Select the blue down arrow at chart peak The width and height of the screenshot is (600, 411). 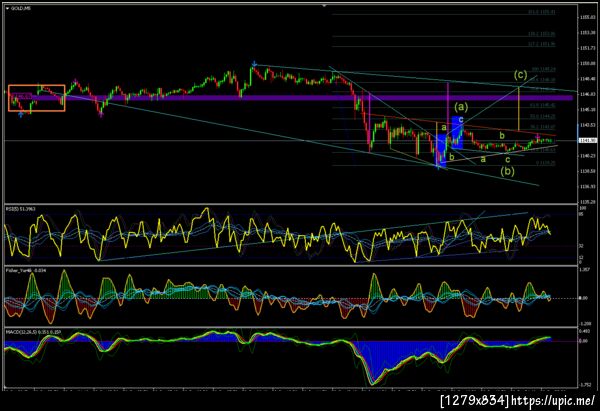pyautogui.click(x=254, y=64)
